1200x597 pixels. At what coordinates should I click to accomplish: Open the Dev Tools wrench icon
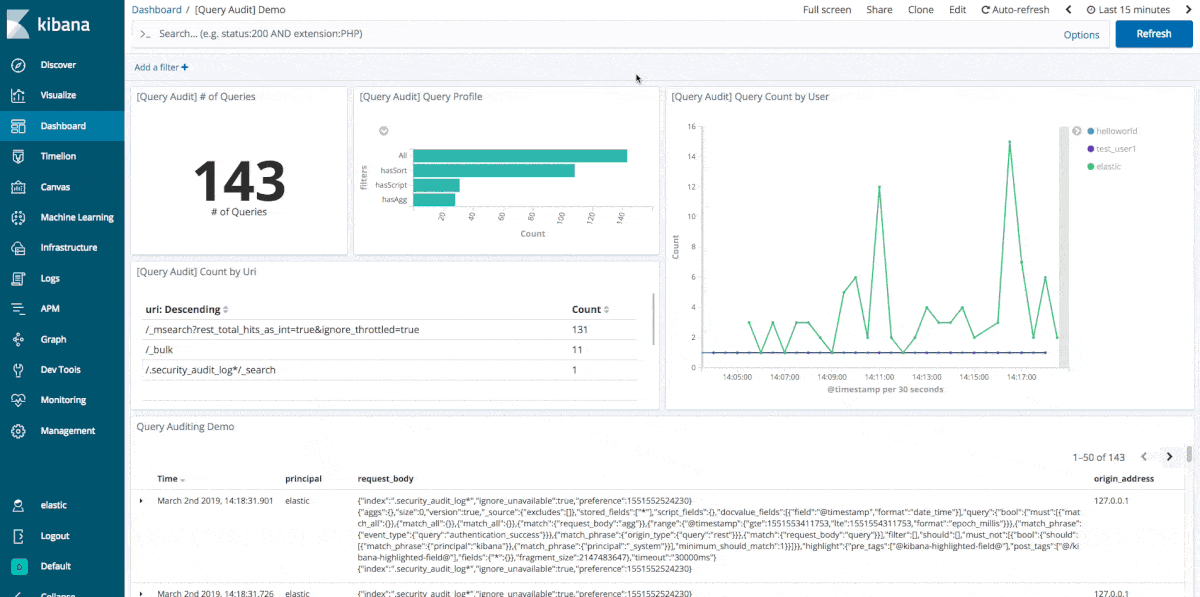[x=18, y=370]
